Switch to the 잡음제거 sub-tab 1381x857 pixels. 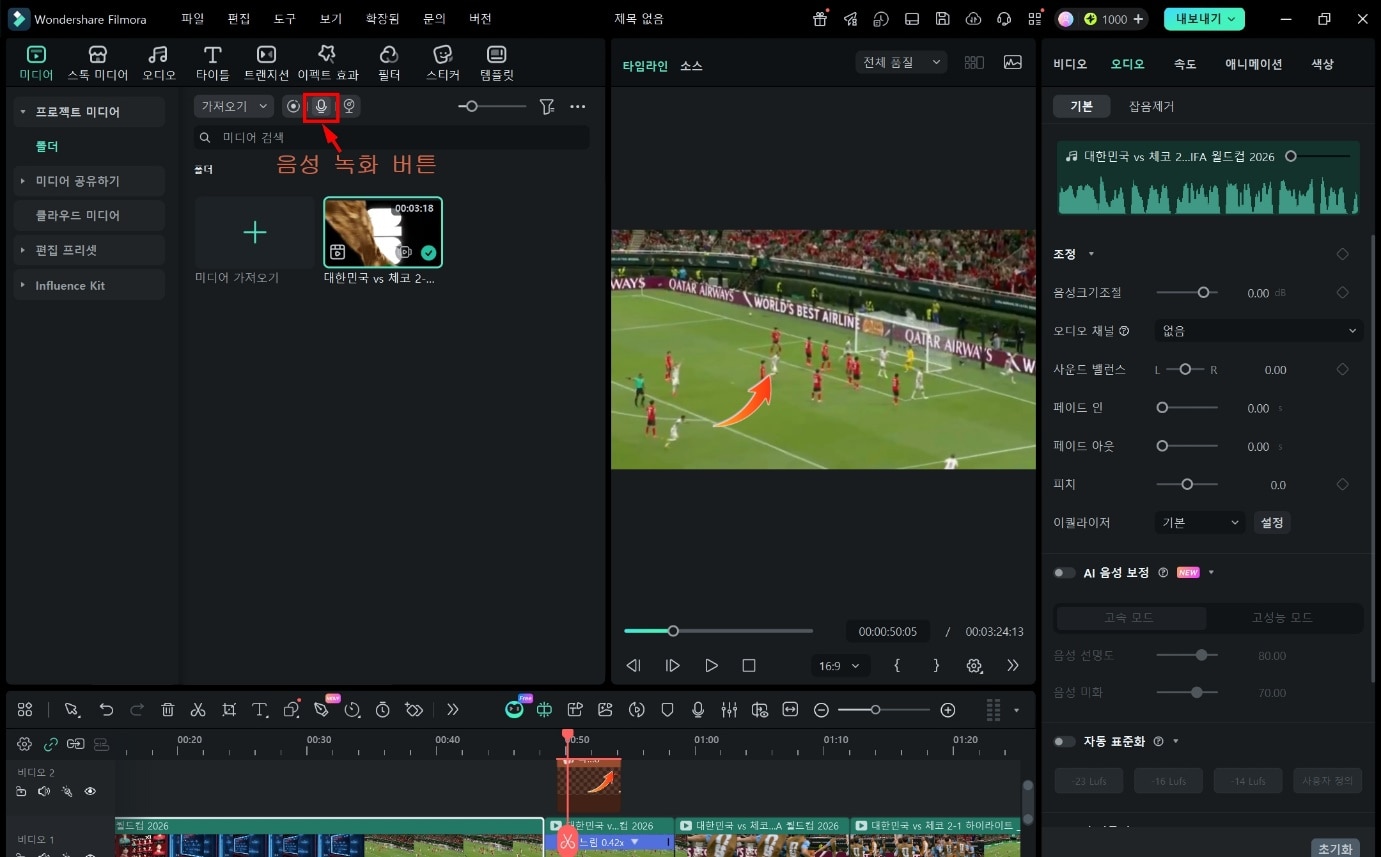click(x=1152, y=106)
